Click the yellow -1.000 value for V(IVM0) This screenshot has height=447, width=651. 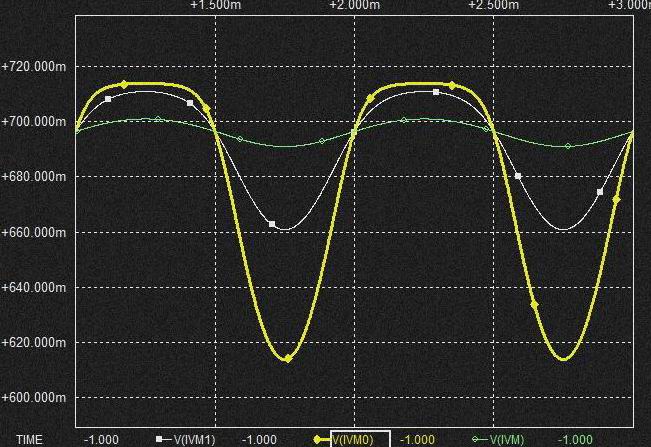[x=417, y=439]
